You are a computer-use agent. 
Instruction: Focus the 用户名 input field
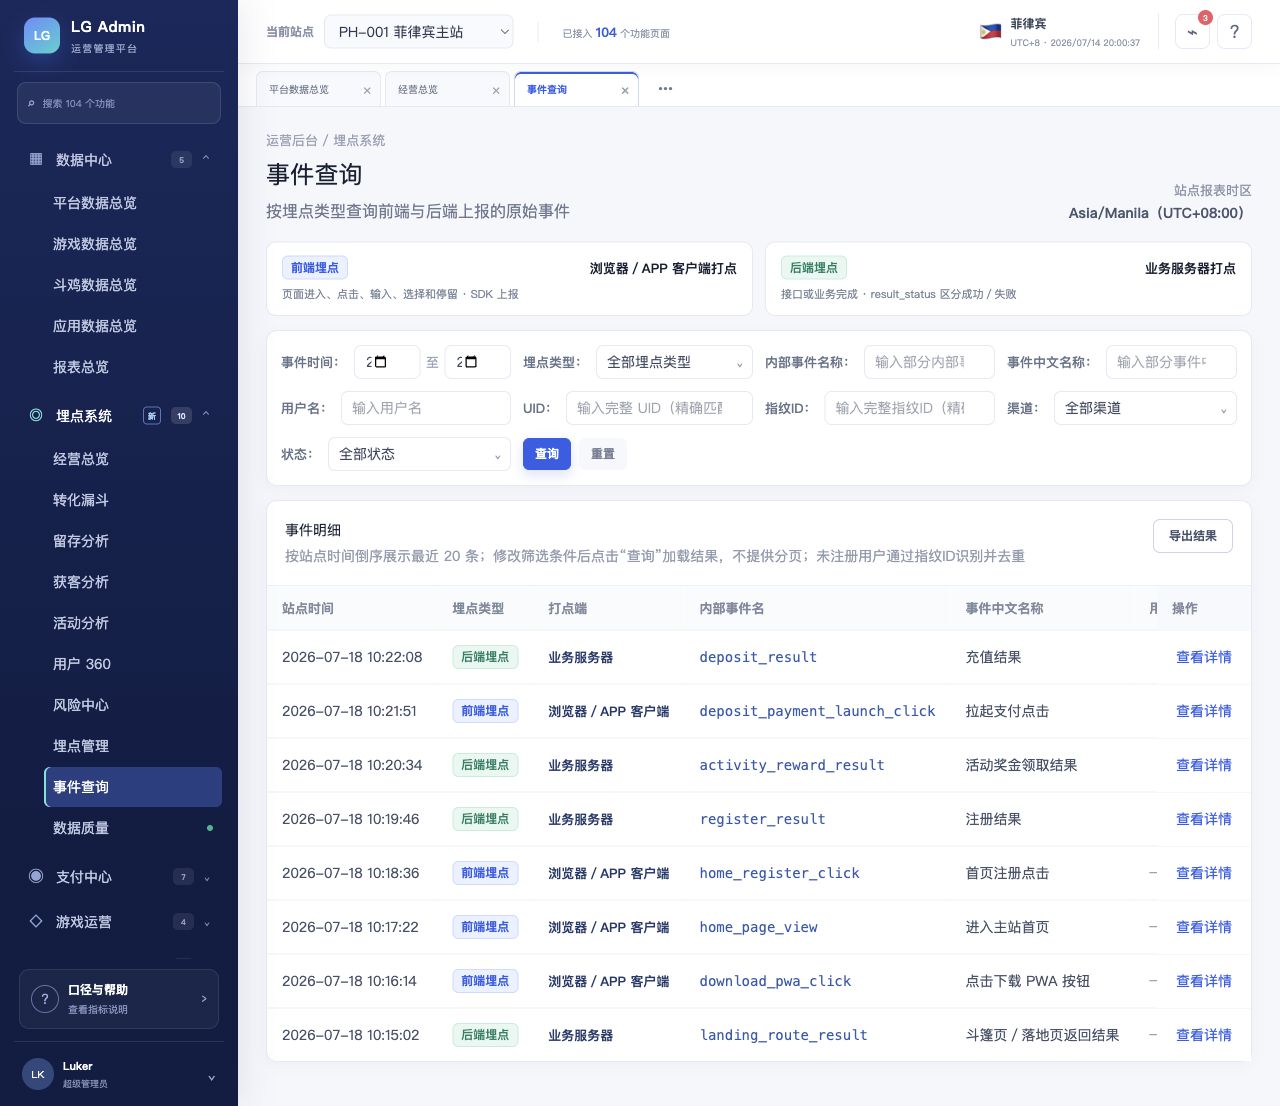[x=426, y=408]
